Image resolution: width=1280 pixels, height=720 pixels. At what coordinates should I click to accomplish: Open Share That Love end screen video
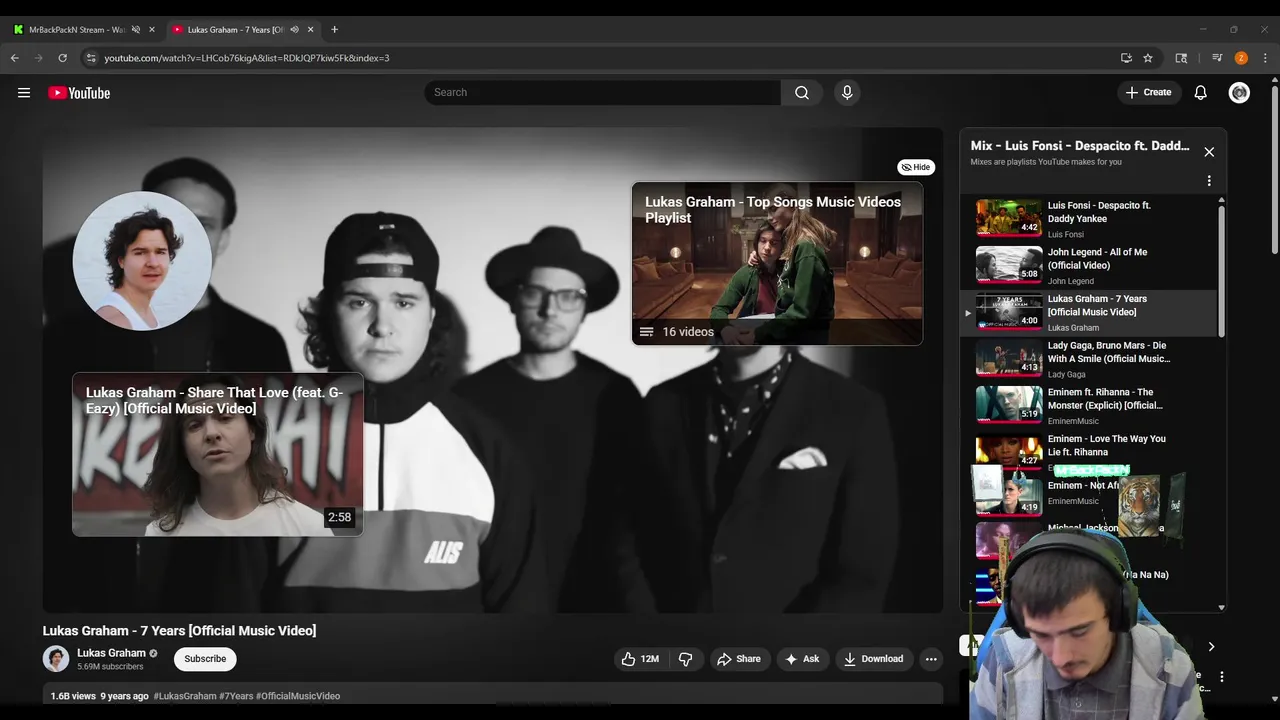tap(217, 454)
